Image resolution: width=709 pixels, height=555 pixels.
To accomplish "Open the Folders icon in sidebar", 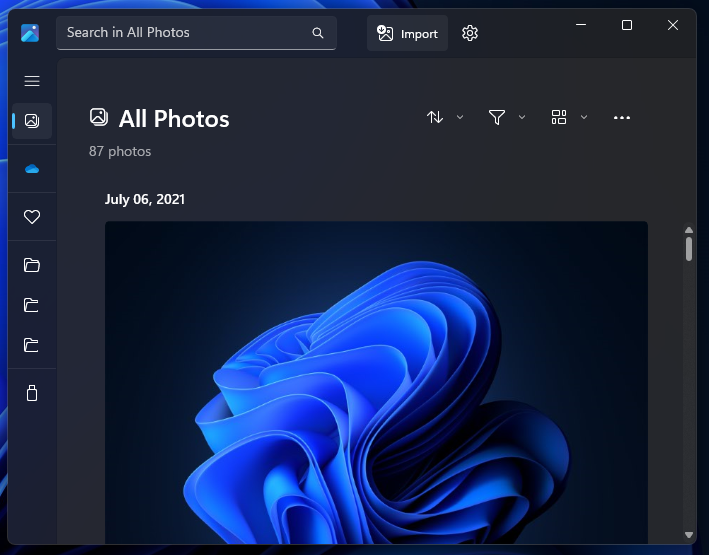I will pos(32,265).
